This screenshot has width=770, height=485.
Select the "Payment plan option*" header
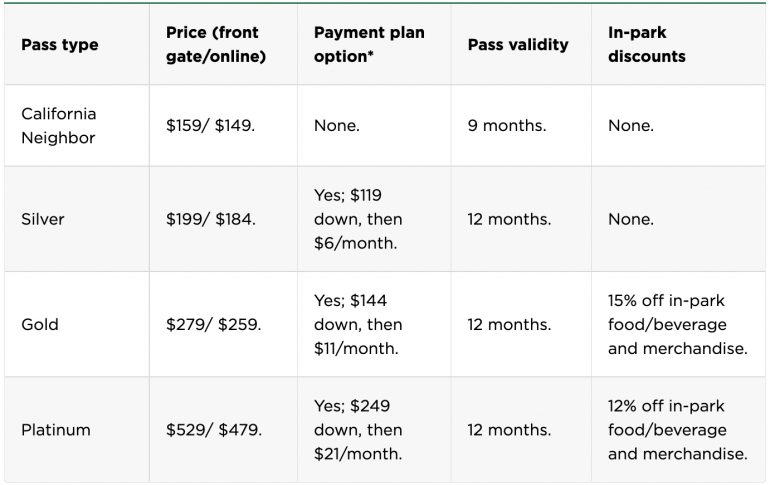(369, 45)
